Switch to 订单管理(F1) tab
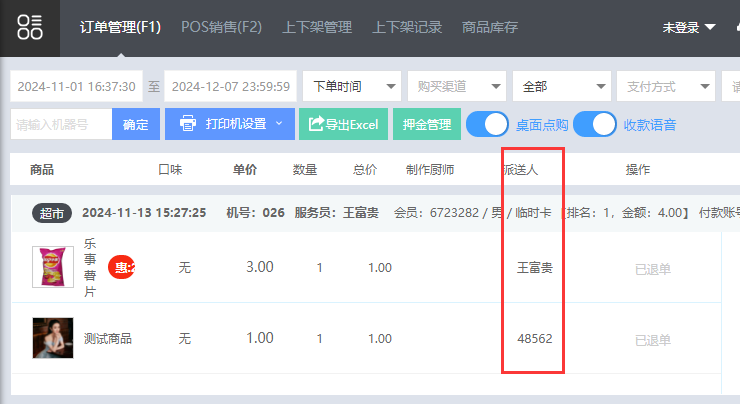The height and width of the screenshot is (404, 740). point(120,27)
